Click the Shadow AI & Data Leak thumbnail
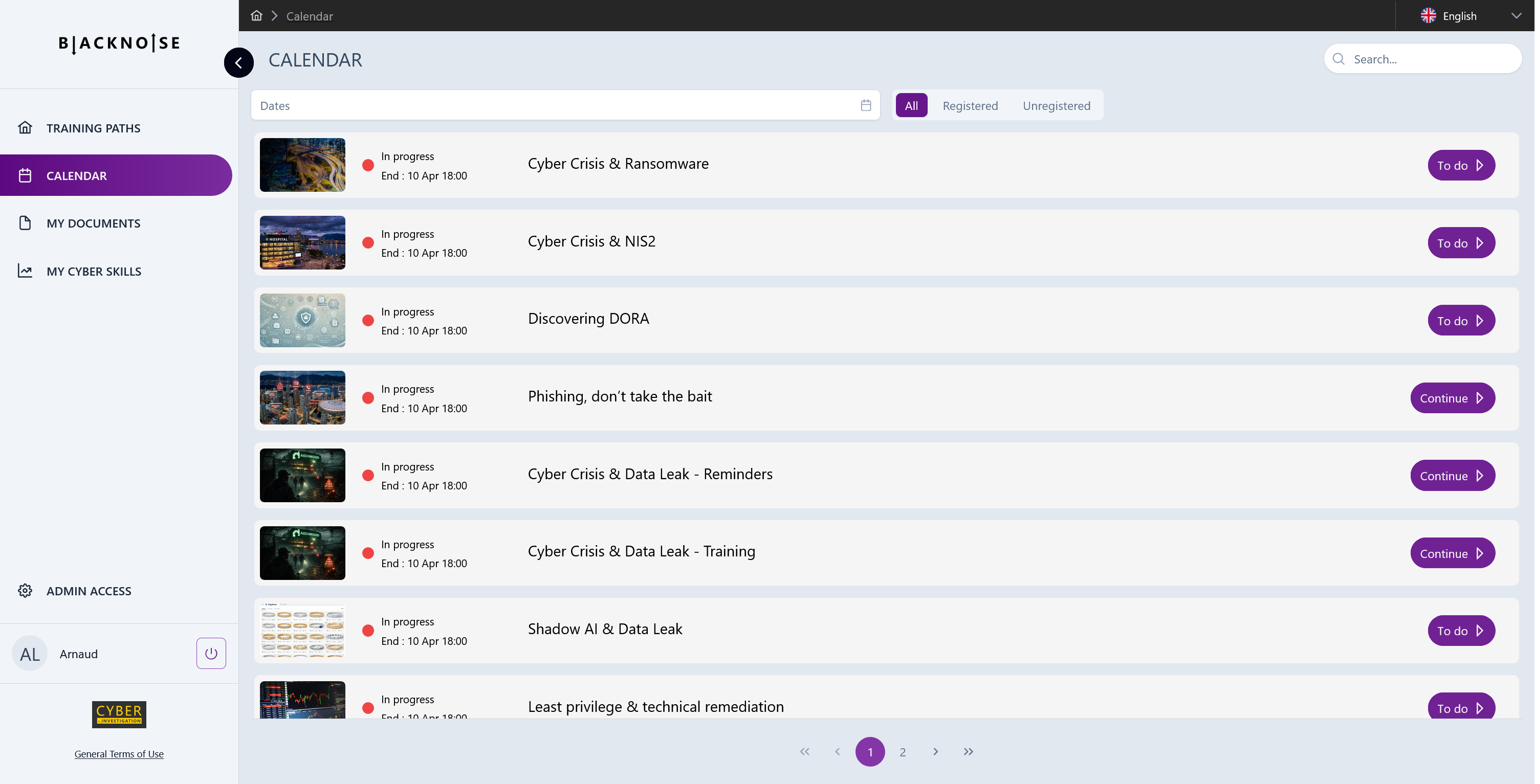Viewport: 1540px width, 784px height. coord(302,631)
